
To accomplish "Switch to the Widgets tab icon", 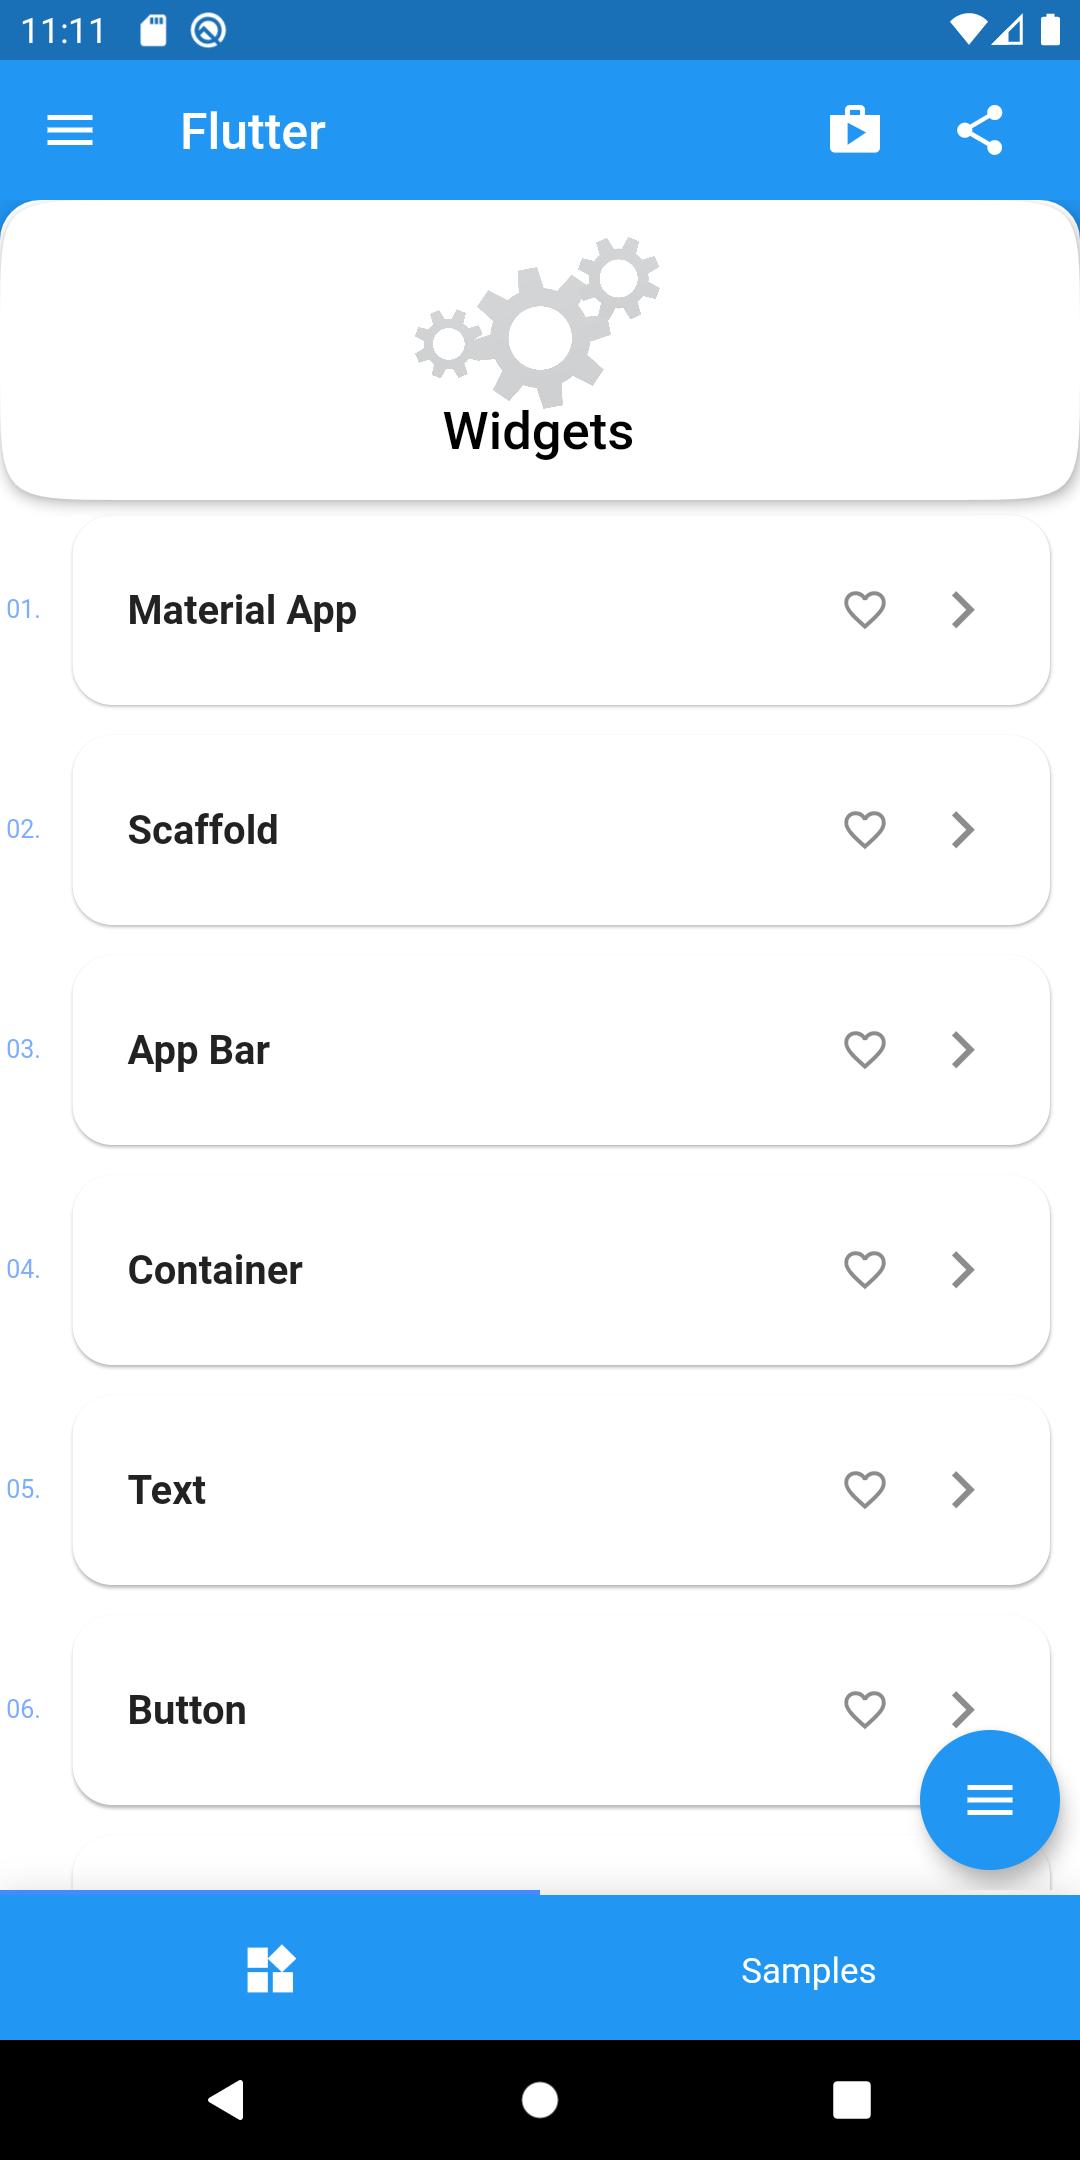I will click(270, 1970).
